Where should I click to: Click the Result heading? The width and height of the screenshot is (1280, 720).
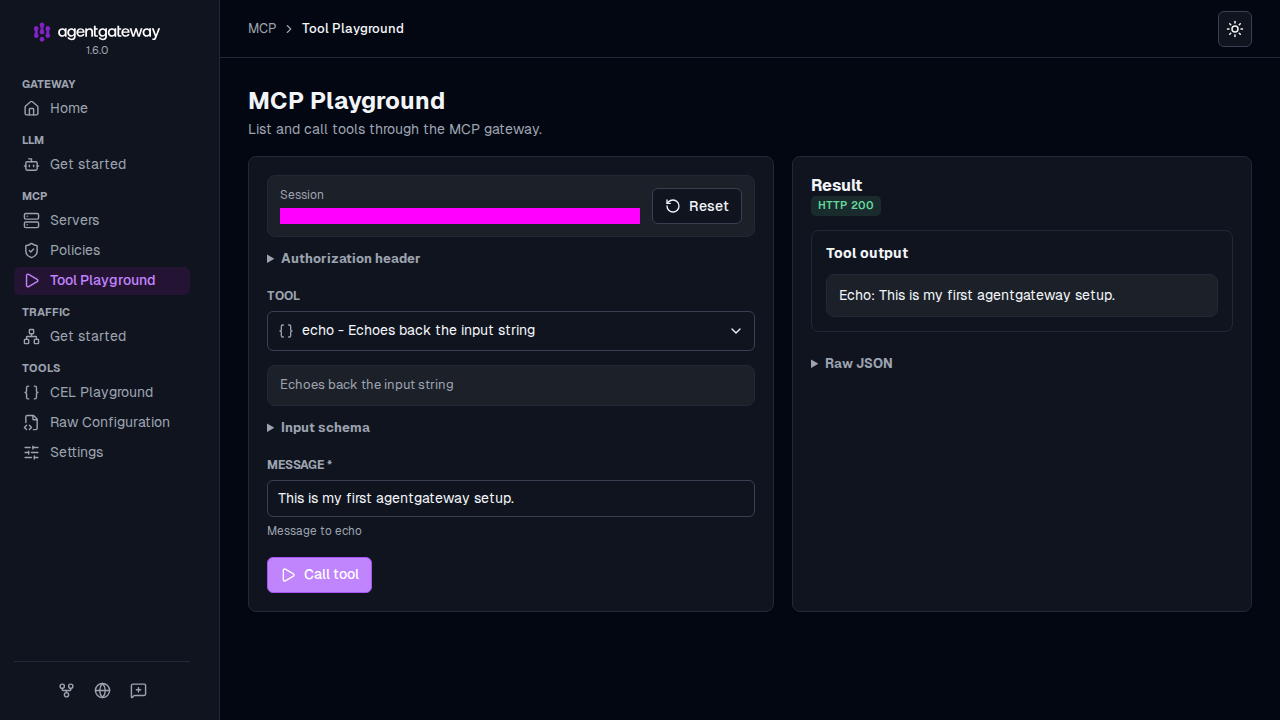click(x=836, y=185)
